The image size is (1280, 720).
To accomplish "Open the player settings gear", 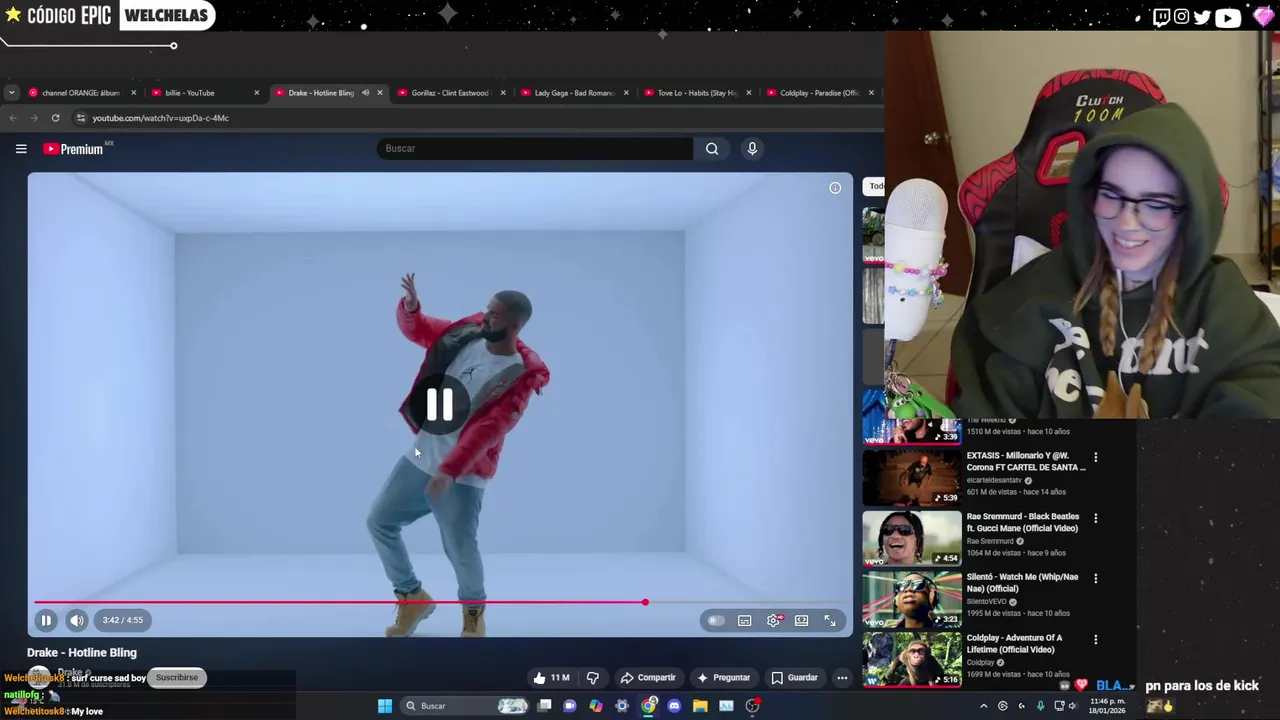I will tap(774, 621).
